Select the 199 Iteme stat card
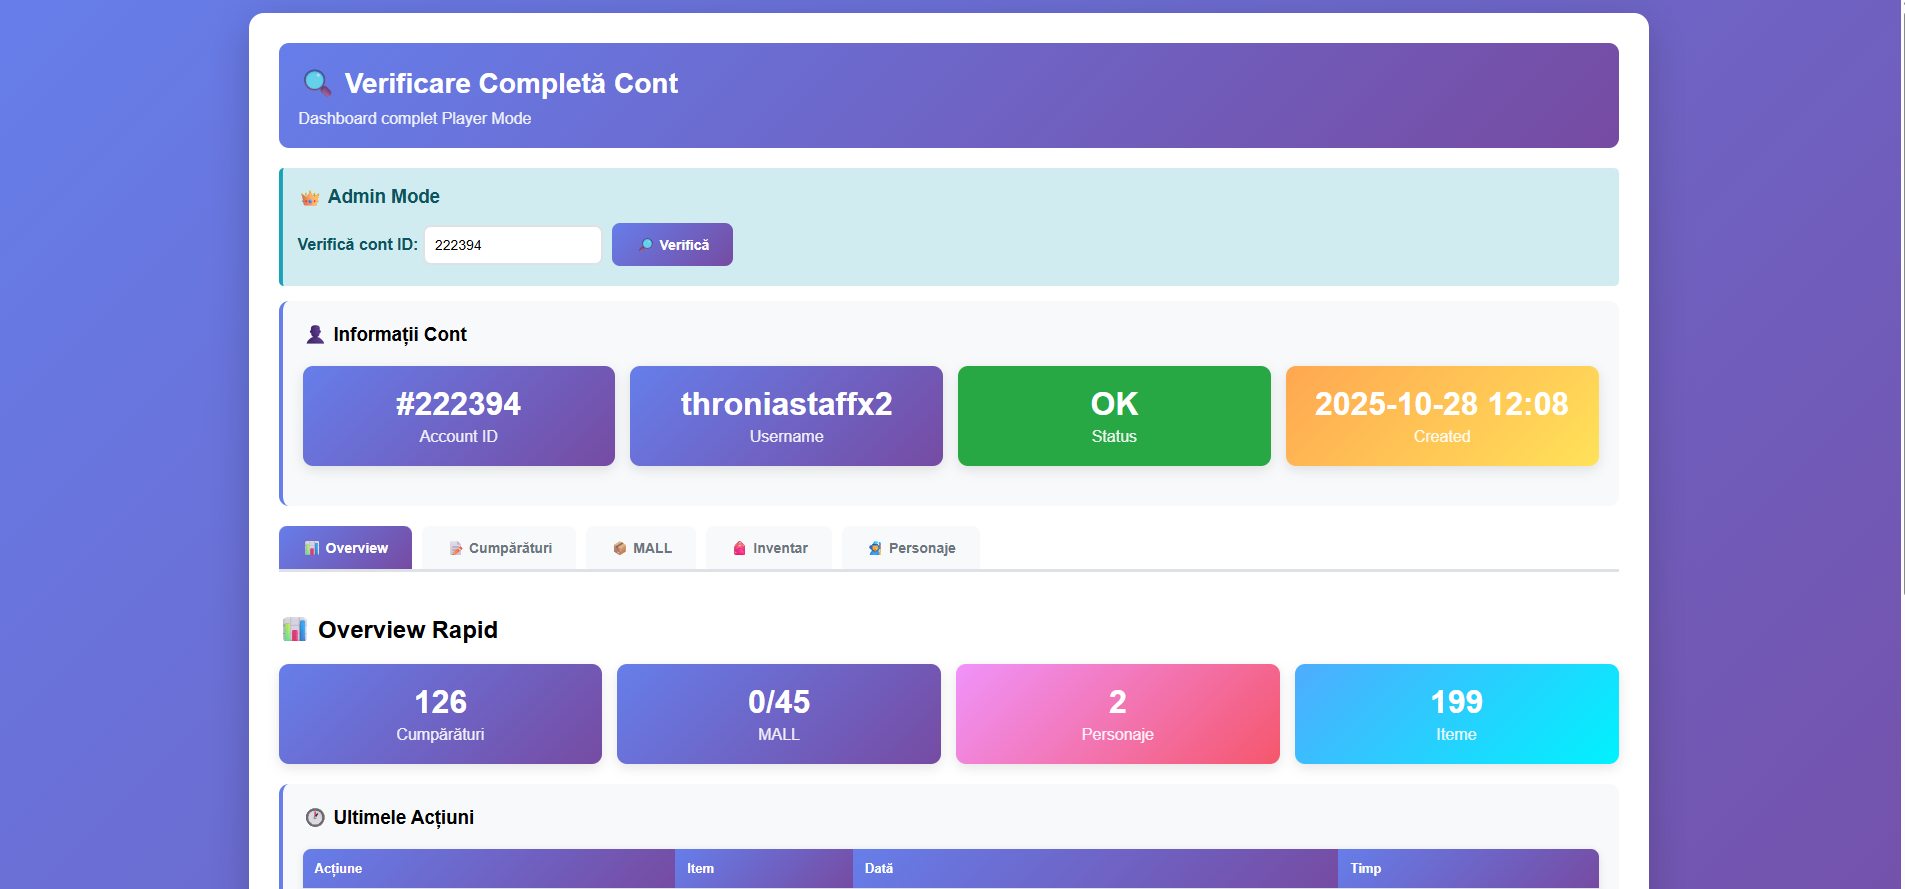This screenshot has height=889, width=1905. click(x=1455, y=713)
